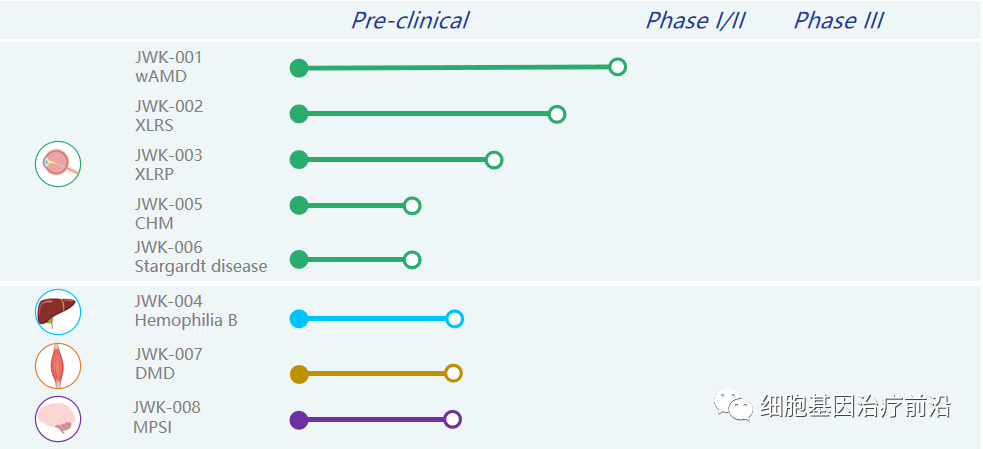Click the JWK-001 progress bar hollow endpoint
Viewport: 983px width, 449px height.
(618, 67)
